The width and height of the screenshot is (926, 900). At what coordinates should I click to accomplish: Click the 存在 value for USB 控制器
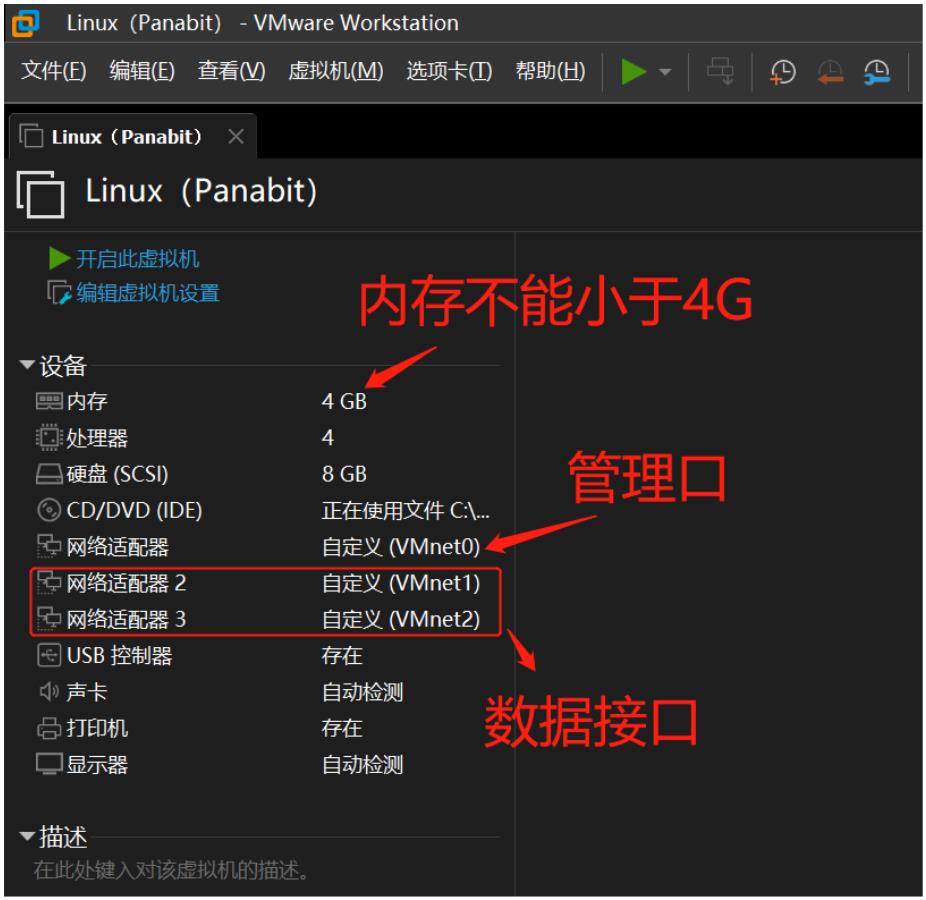(x=342, y=656)
